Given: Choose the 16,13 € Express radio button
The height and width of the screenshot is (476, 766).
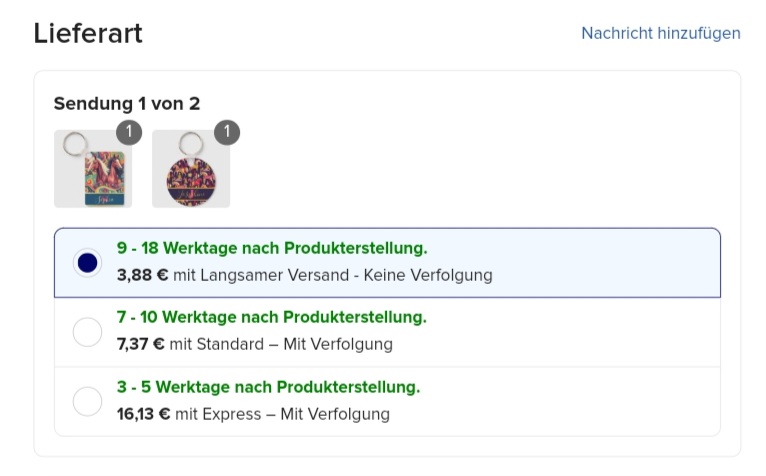Looking at the screenshot, I should (87, 401).
